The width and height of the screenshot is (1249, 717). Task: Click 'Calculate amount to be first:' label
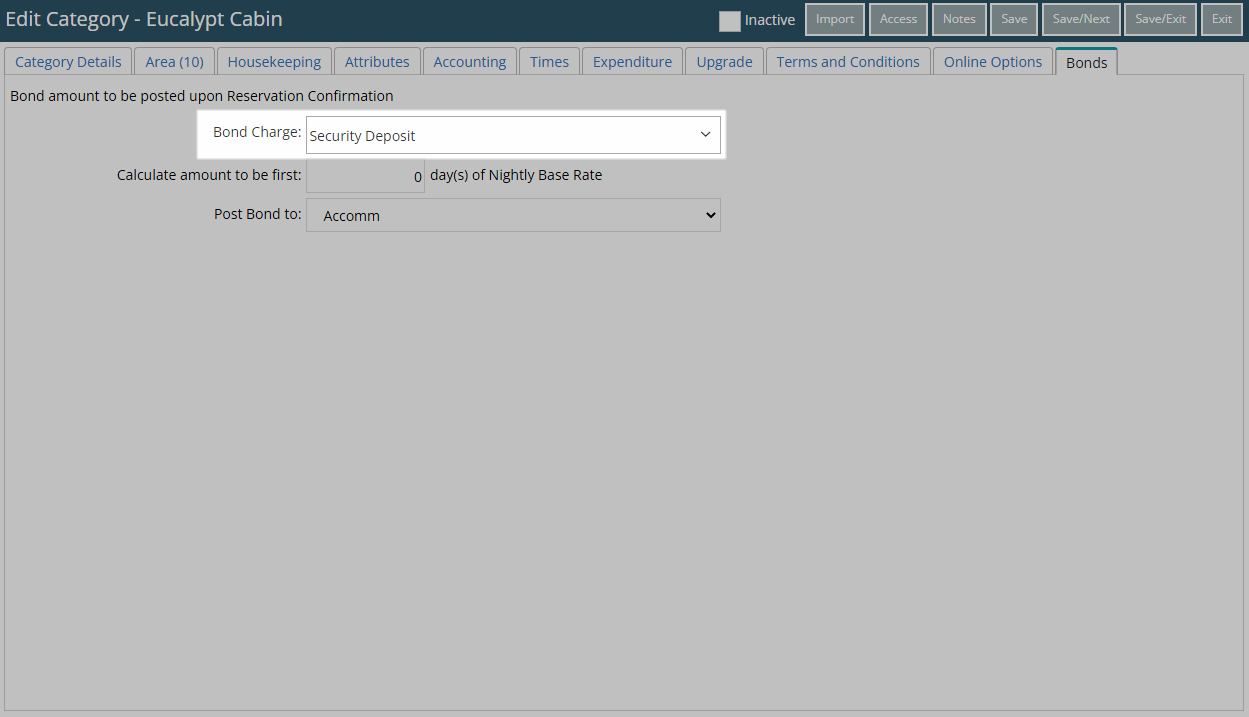(209, 174)
